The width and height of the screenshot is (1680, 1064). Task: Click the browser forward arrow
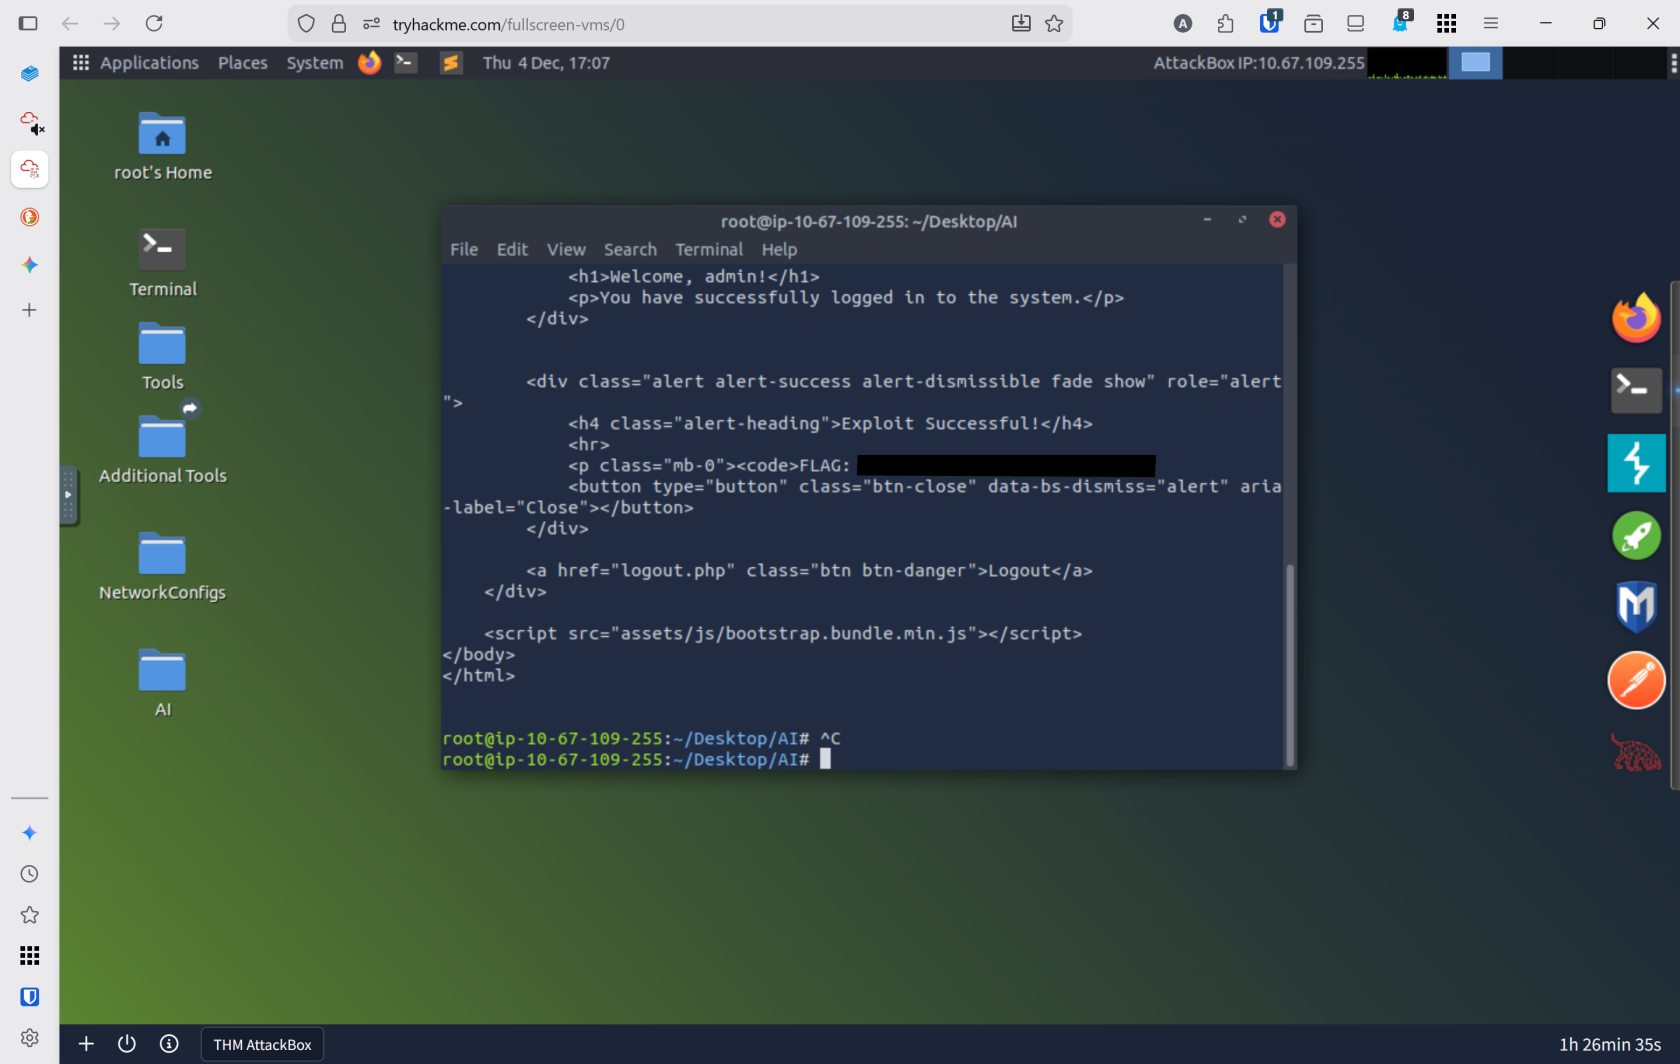tap(112, 24)
